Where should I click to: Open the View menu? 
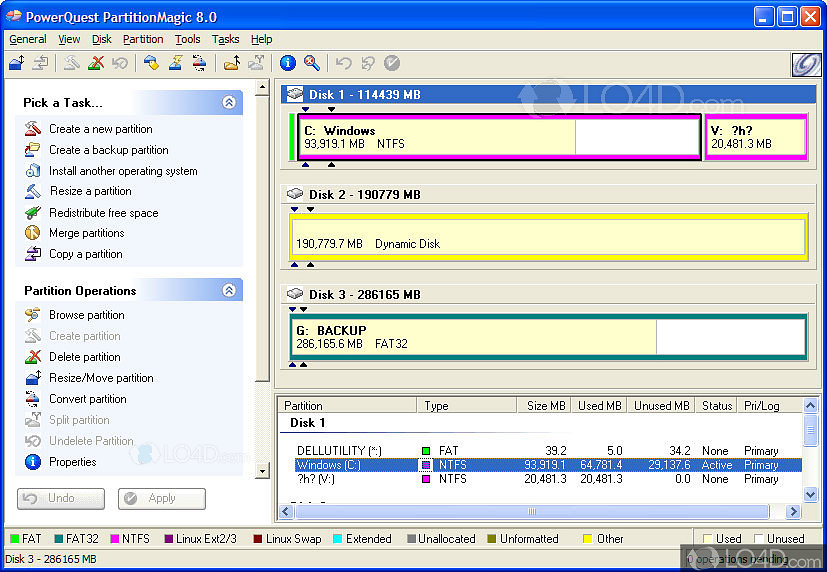click(x=69, y=39)
